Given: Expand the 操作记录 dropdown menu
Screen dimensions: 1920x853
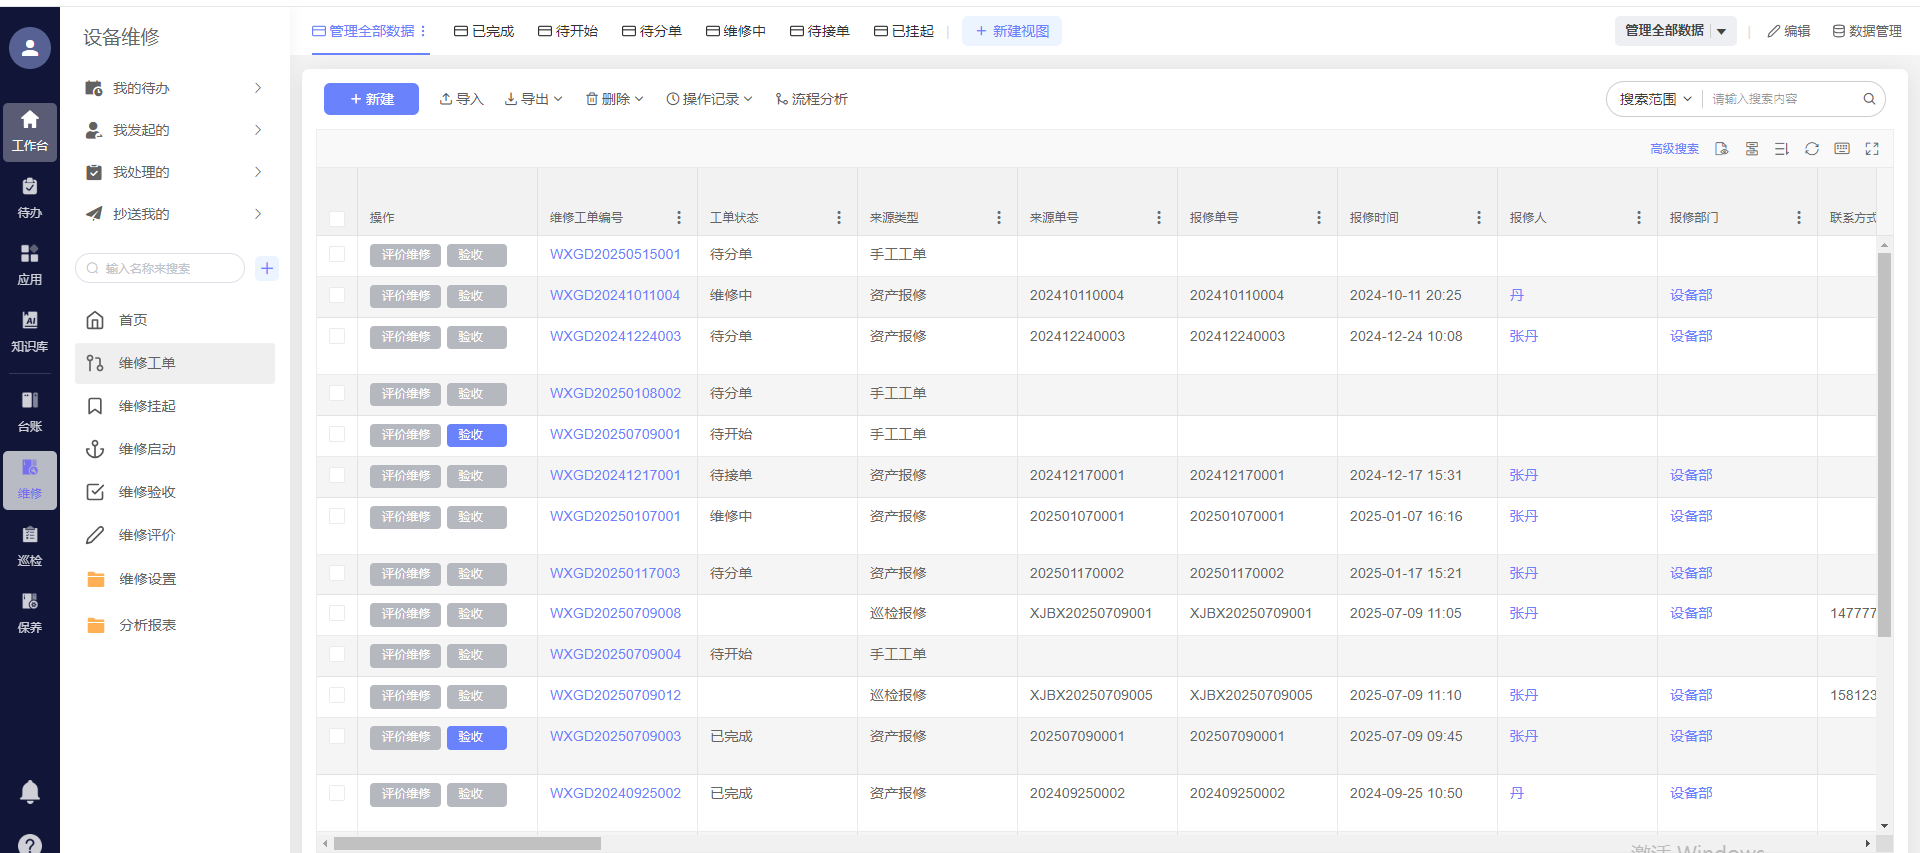Looking at the screenshot, I should pos(709,99).
